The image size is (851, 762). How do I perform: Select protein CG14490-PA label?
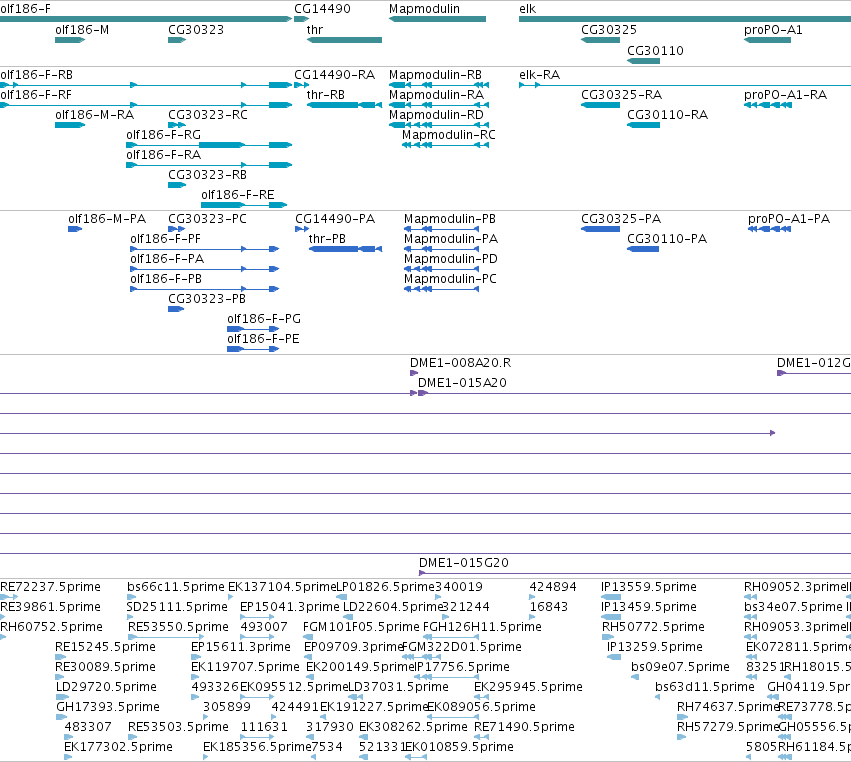[335, 219]
